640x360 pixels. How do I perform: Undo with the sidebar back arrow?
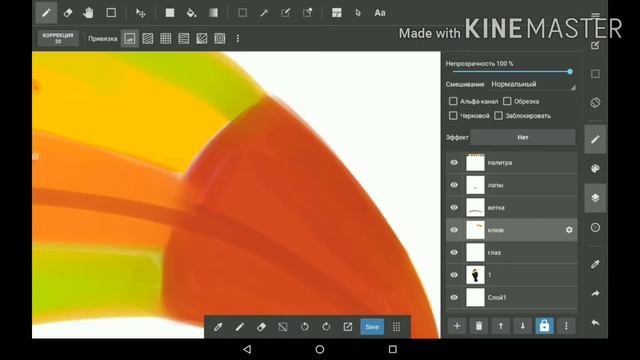595,323
